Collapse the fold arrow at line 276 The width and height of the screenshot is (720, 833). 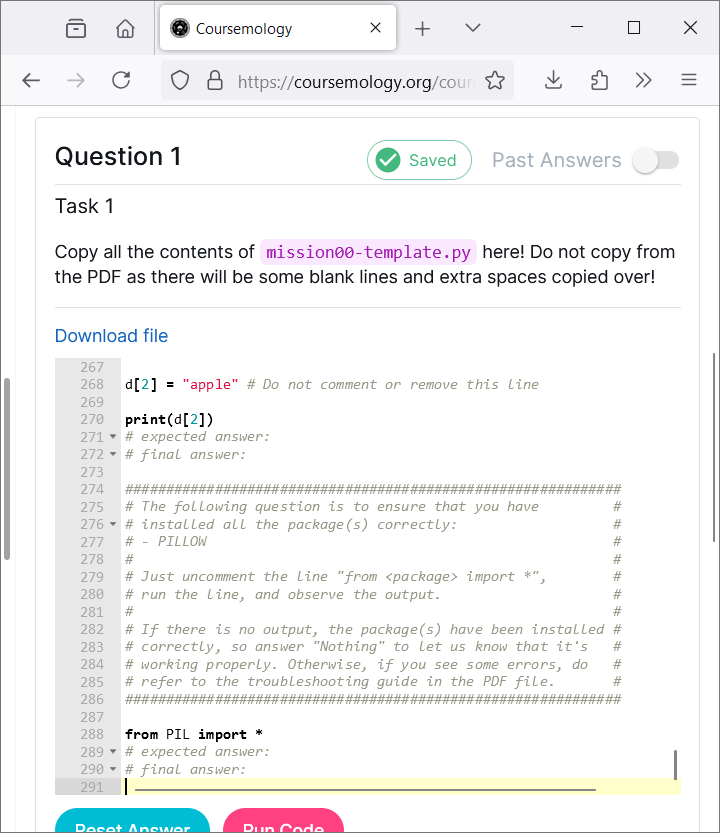tap(113, 525)
